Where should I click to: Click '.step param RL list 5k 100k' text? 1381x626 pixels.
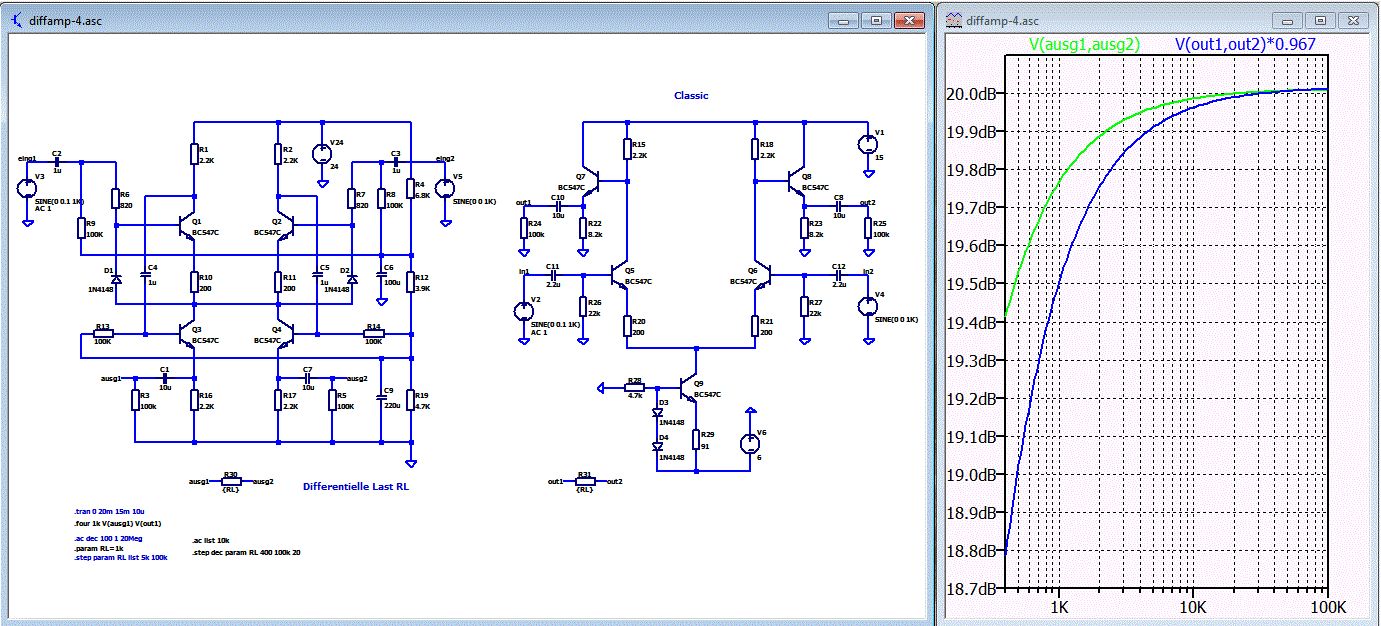pyautogui.click(x=120, y=558)
